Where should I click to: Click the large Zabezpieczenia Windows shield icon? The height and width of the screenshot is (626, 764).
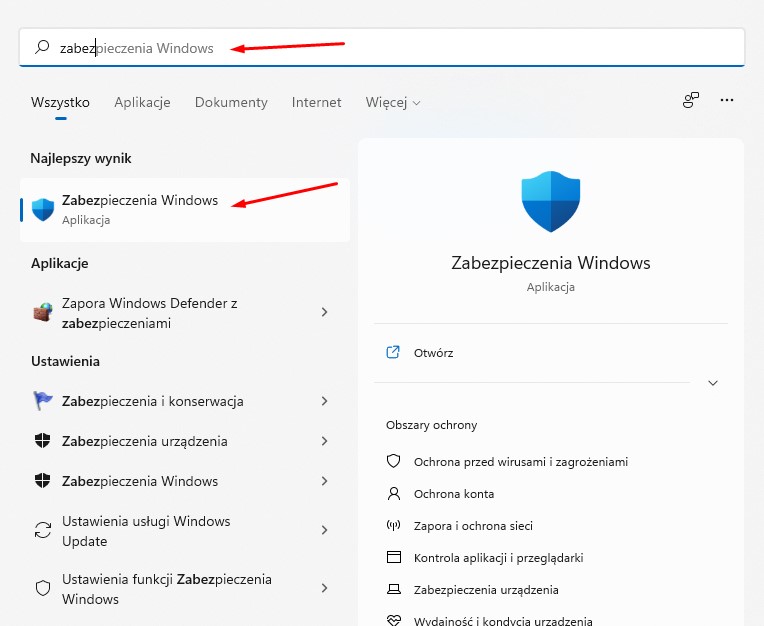tap(550, 202)
